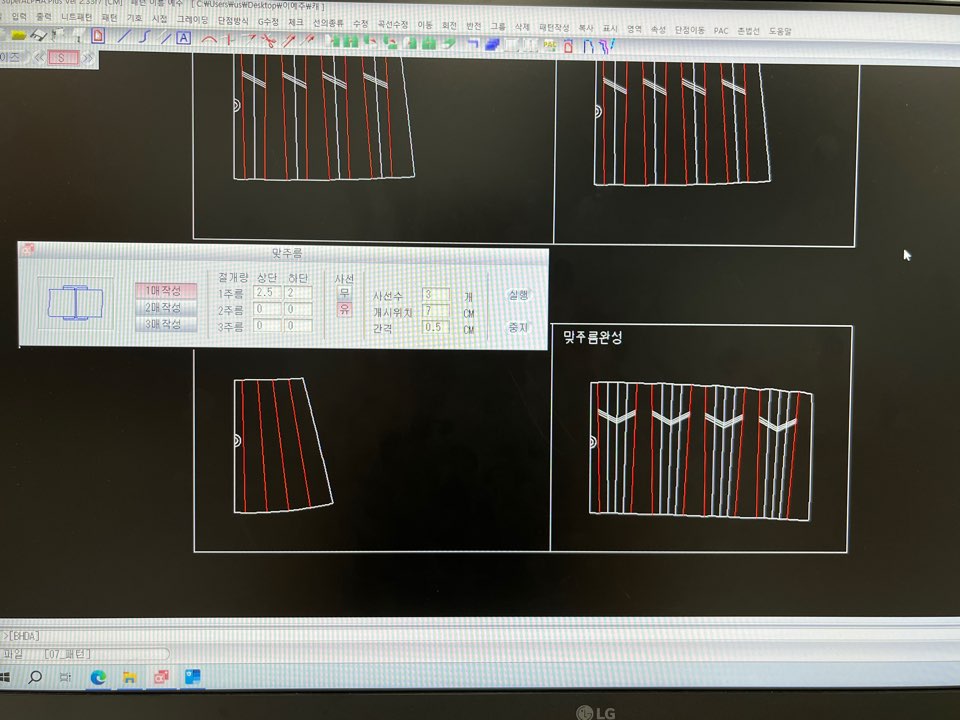This screenshot has height=720, width=960.
Task: Click the 1주름 상단 value field
Action: (x=266, y=293)
